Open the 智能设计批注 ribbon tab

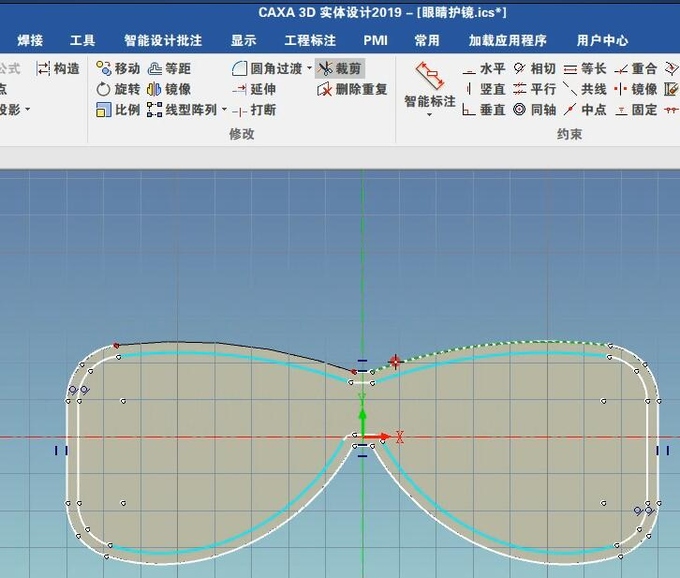[163, 40]
